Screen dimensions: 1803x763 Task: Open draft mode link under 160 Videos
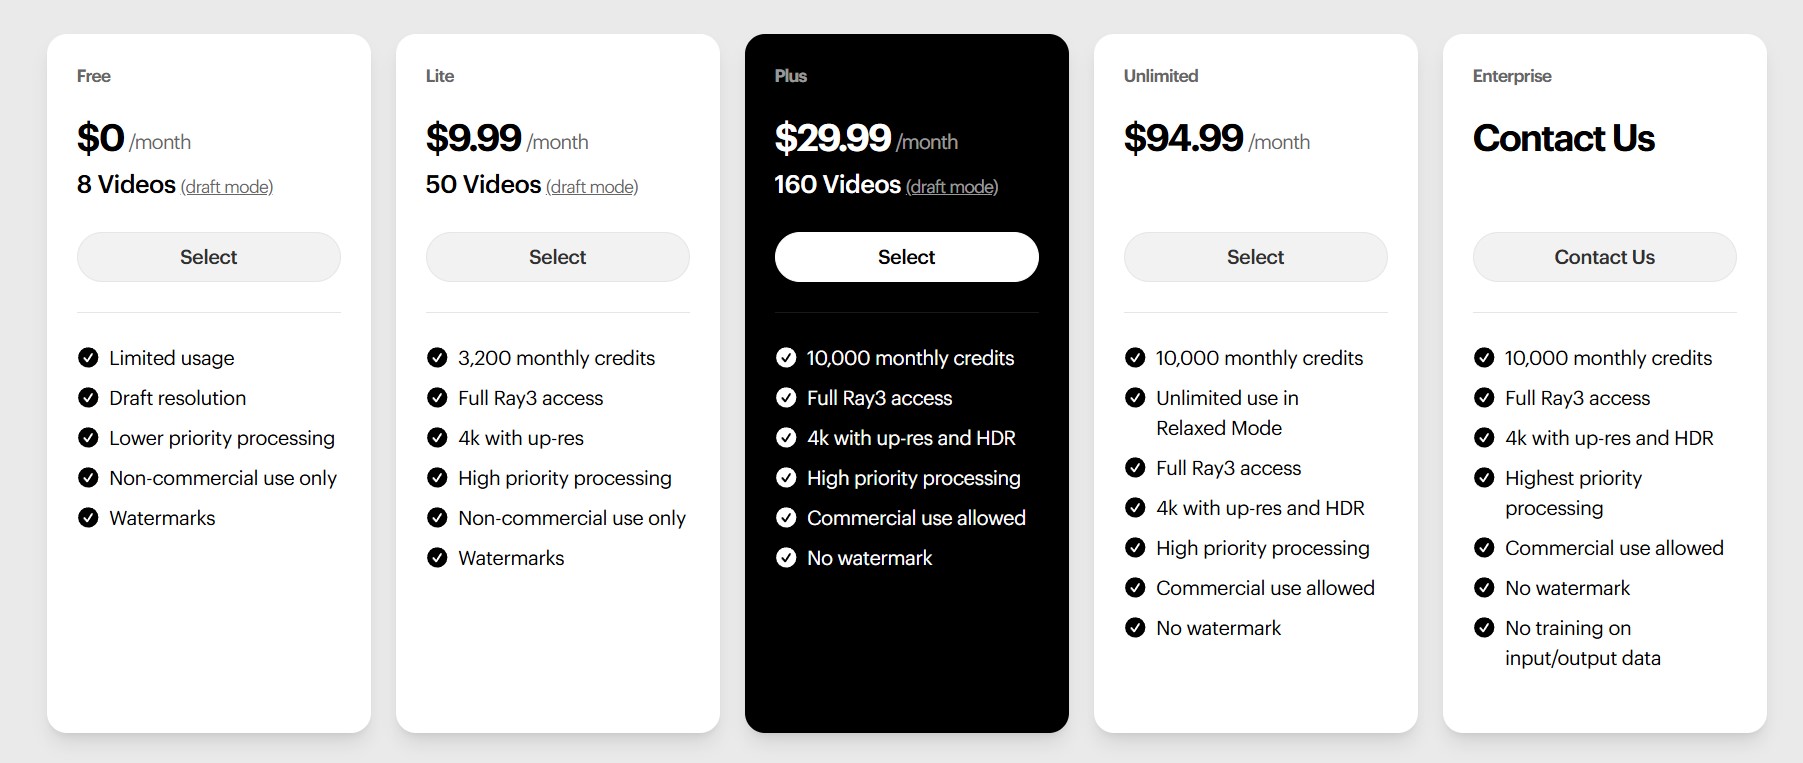[x=952, y=187]
